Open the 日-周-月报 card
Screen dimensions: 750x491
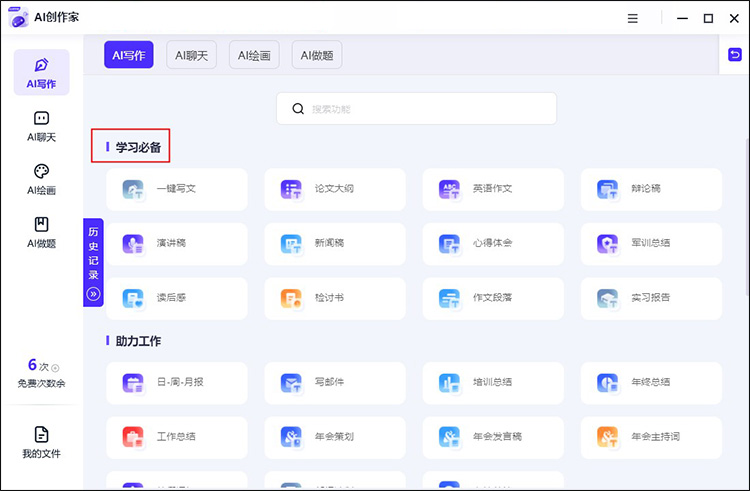click(x=176, y=383)
